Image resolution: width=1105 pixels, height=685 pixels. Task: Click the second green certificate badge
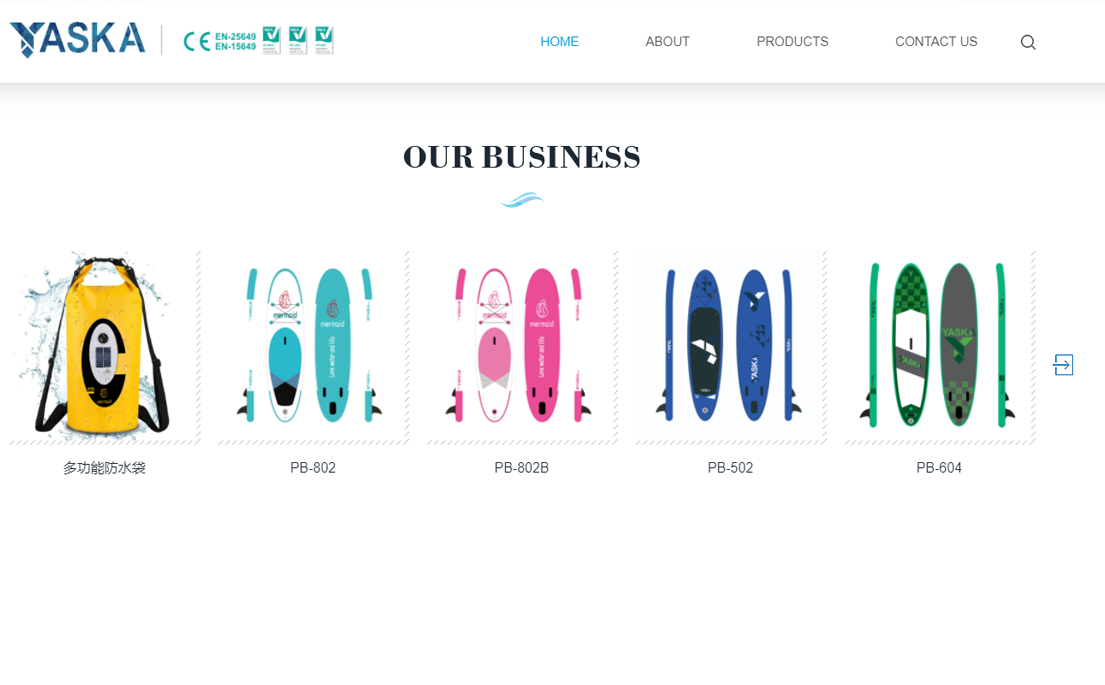[x=298, y=40]
